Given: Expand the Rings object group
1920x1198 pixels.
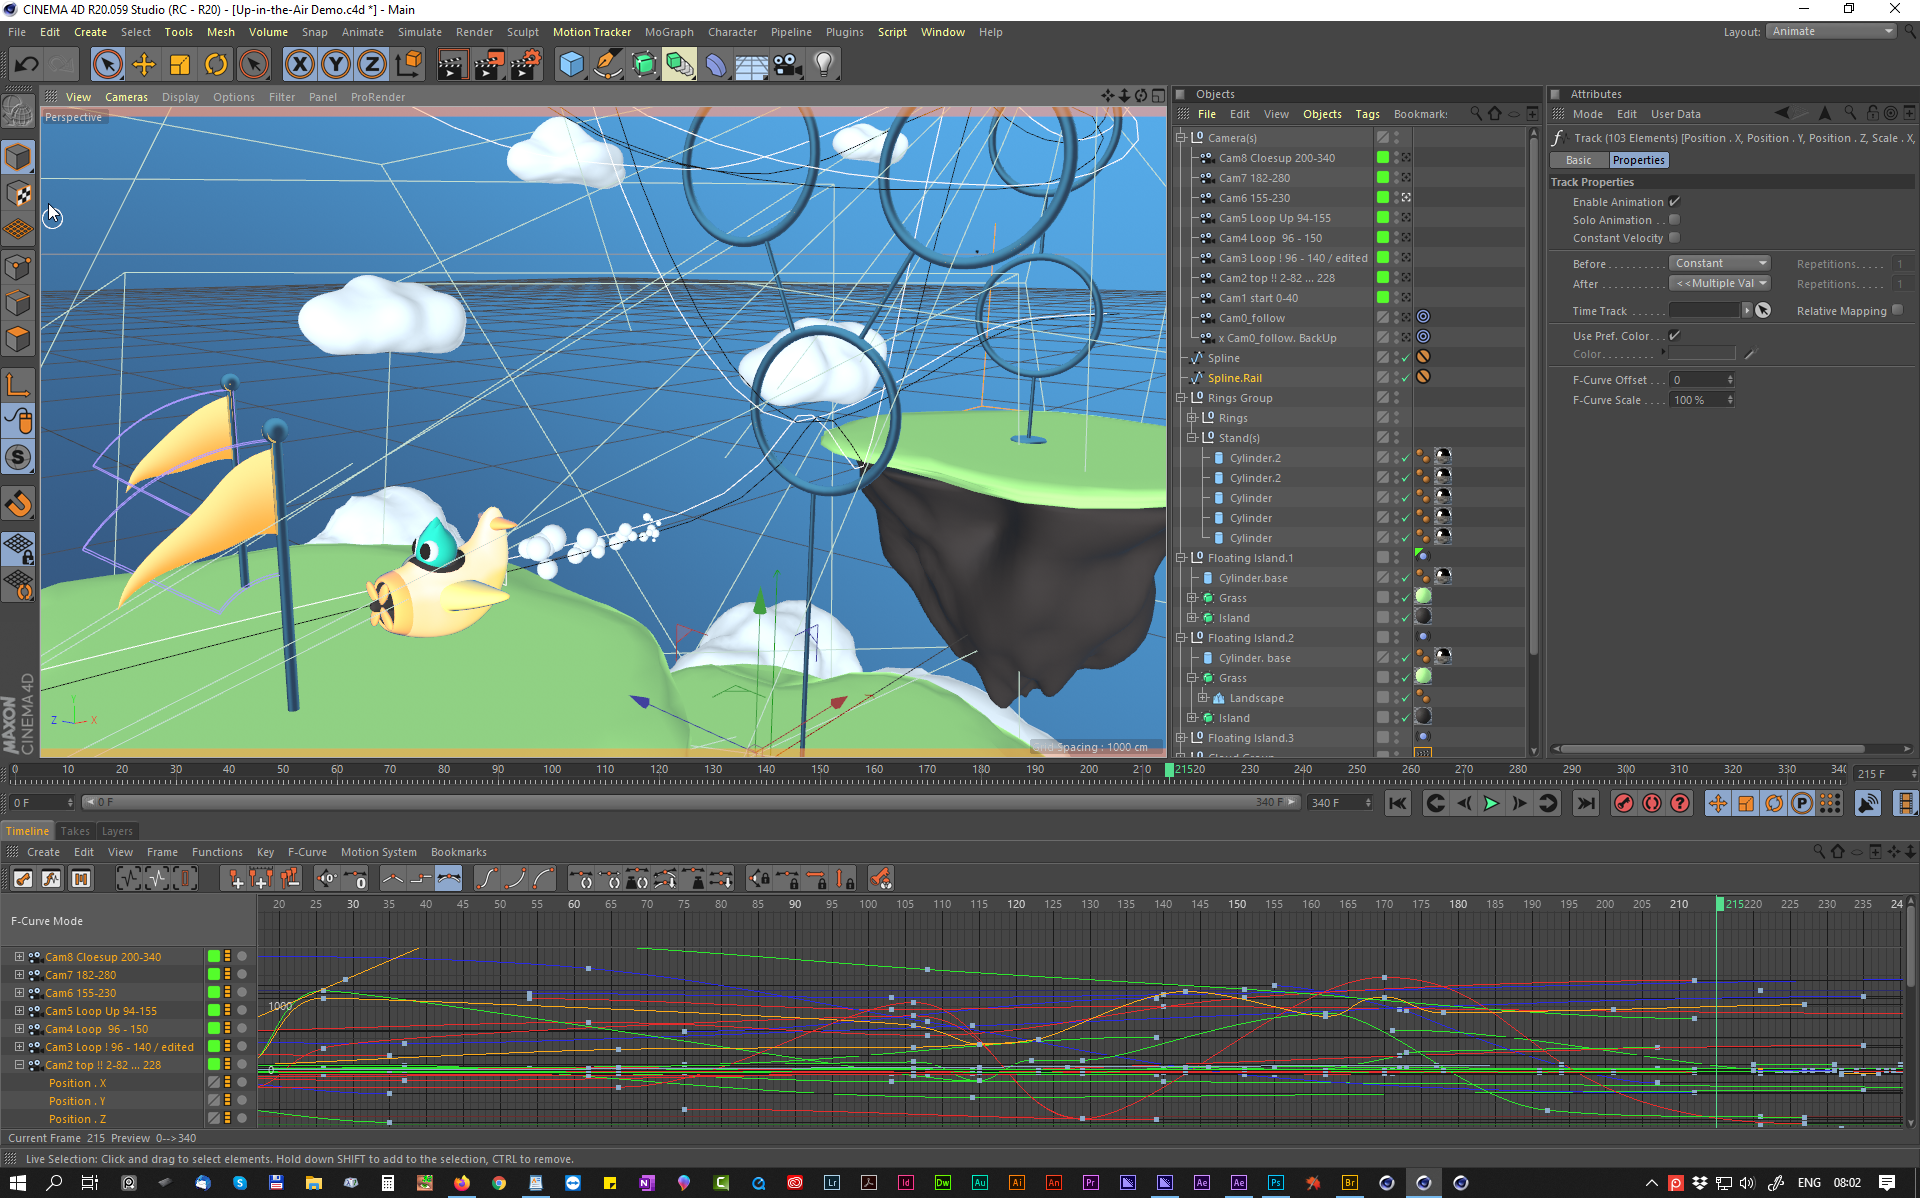Looking at the screenshot, I should (1192, 418).
